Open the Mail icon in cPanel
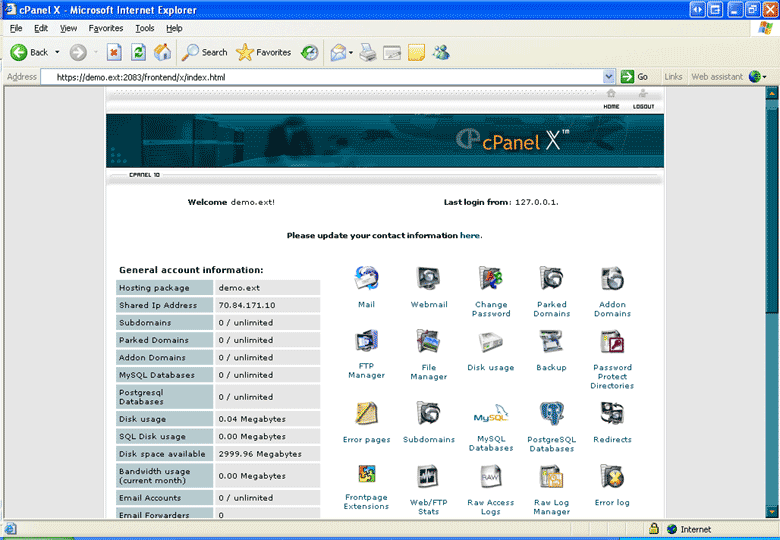 [367, 278]
